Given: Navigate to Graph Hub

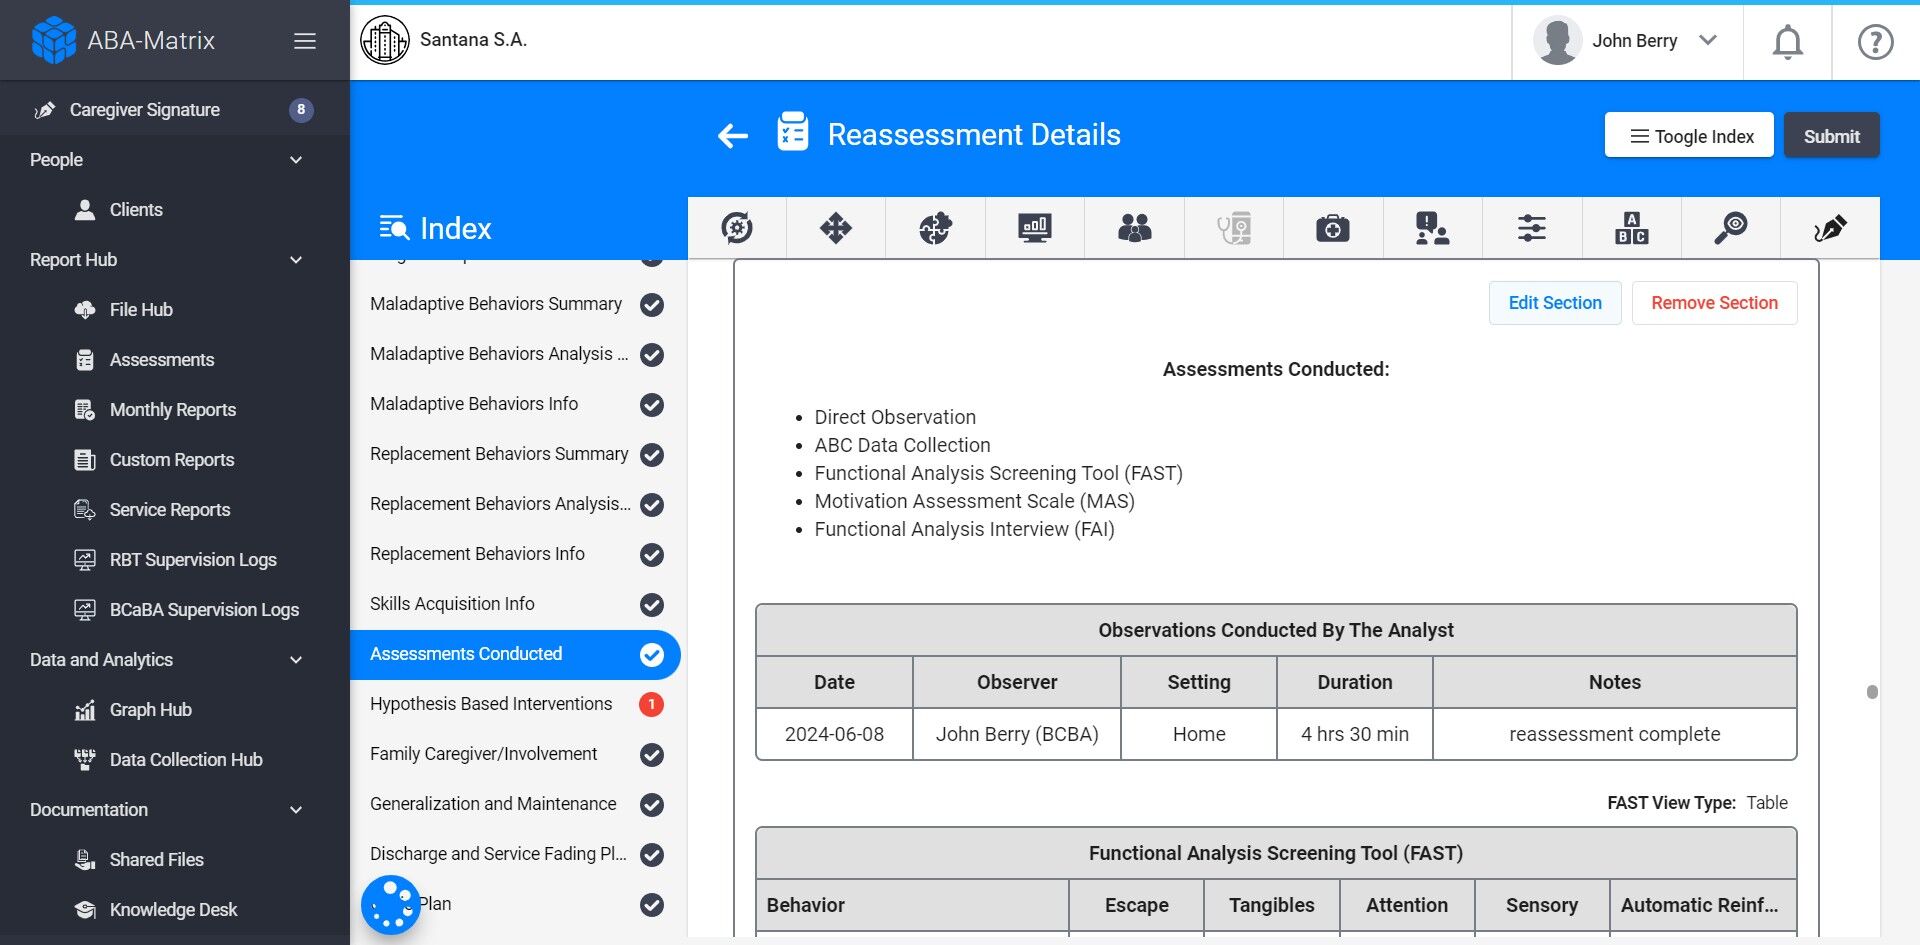Looking at the screenshot, I should point(150,710).
